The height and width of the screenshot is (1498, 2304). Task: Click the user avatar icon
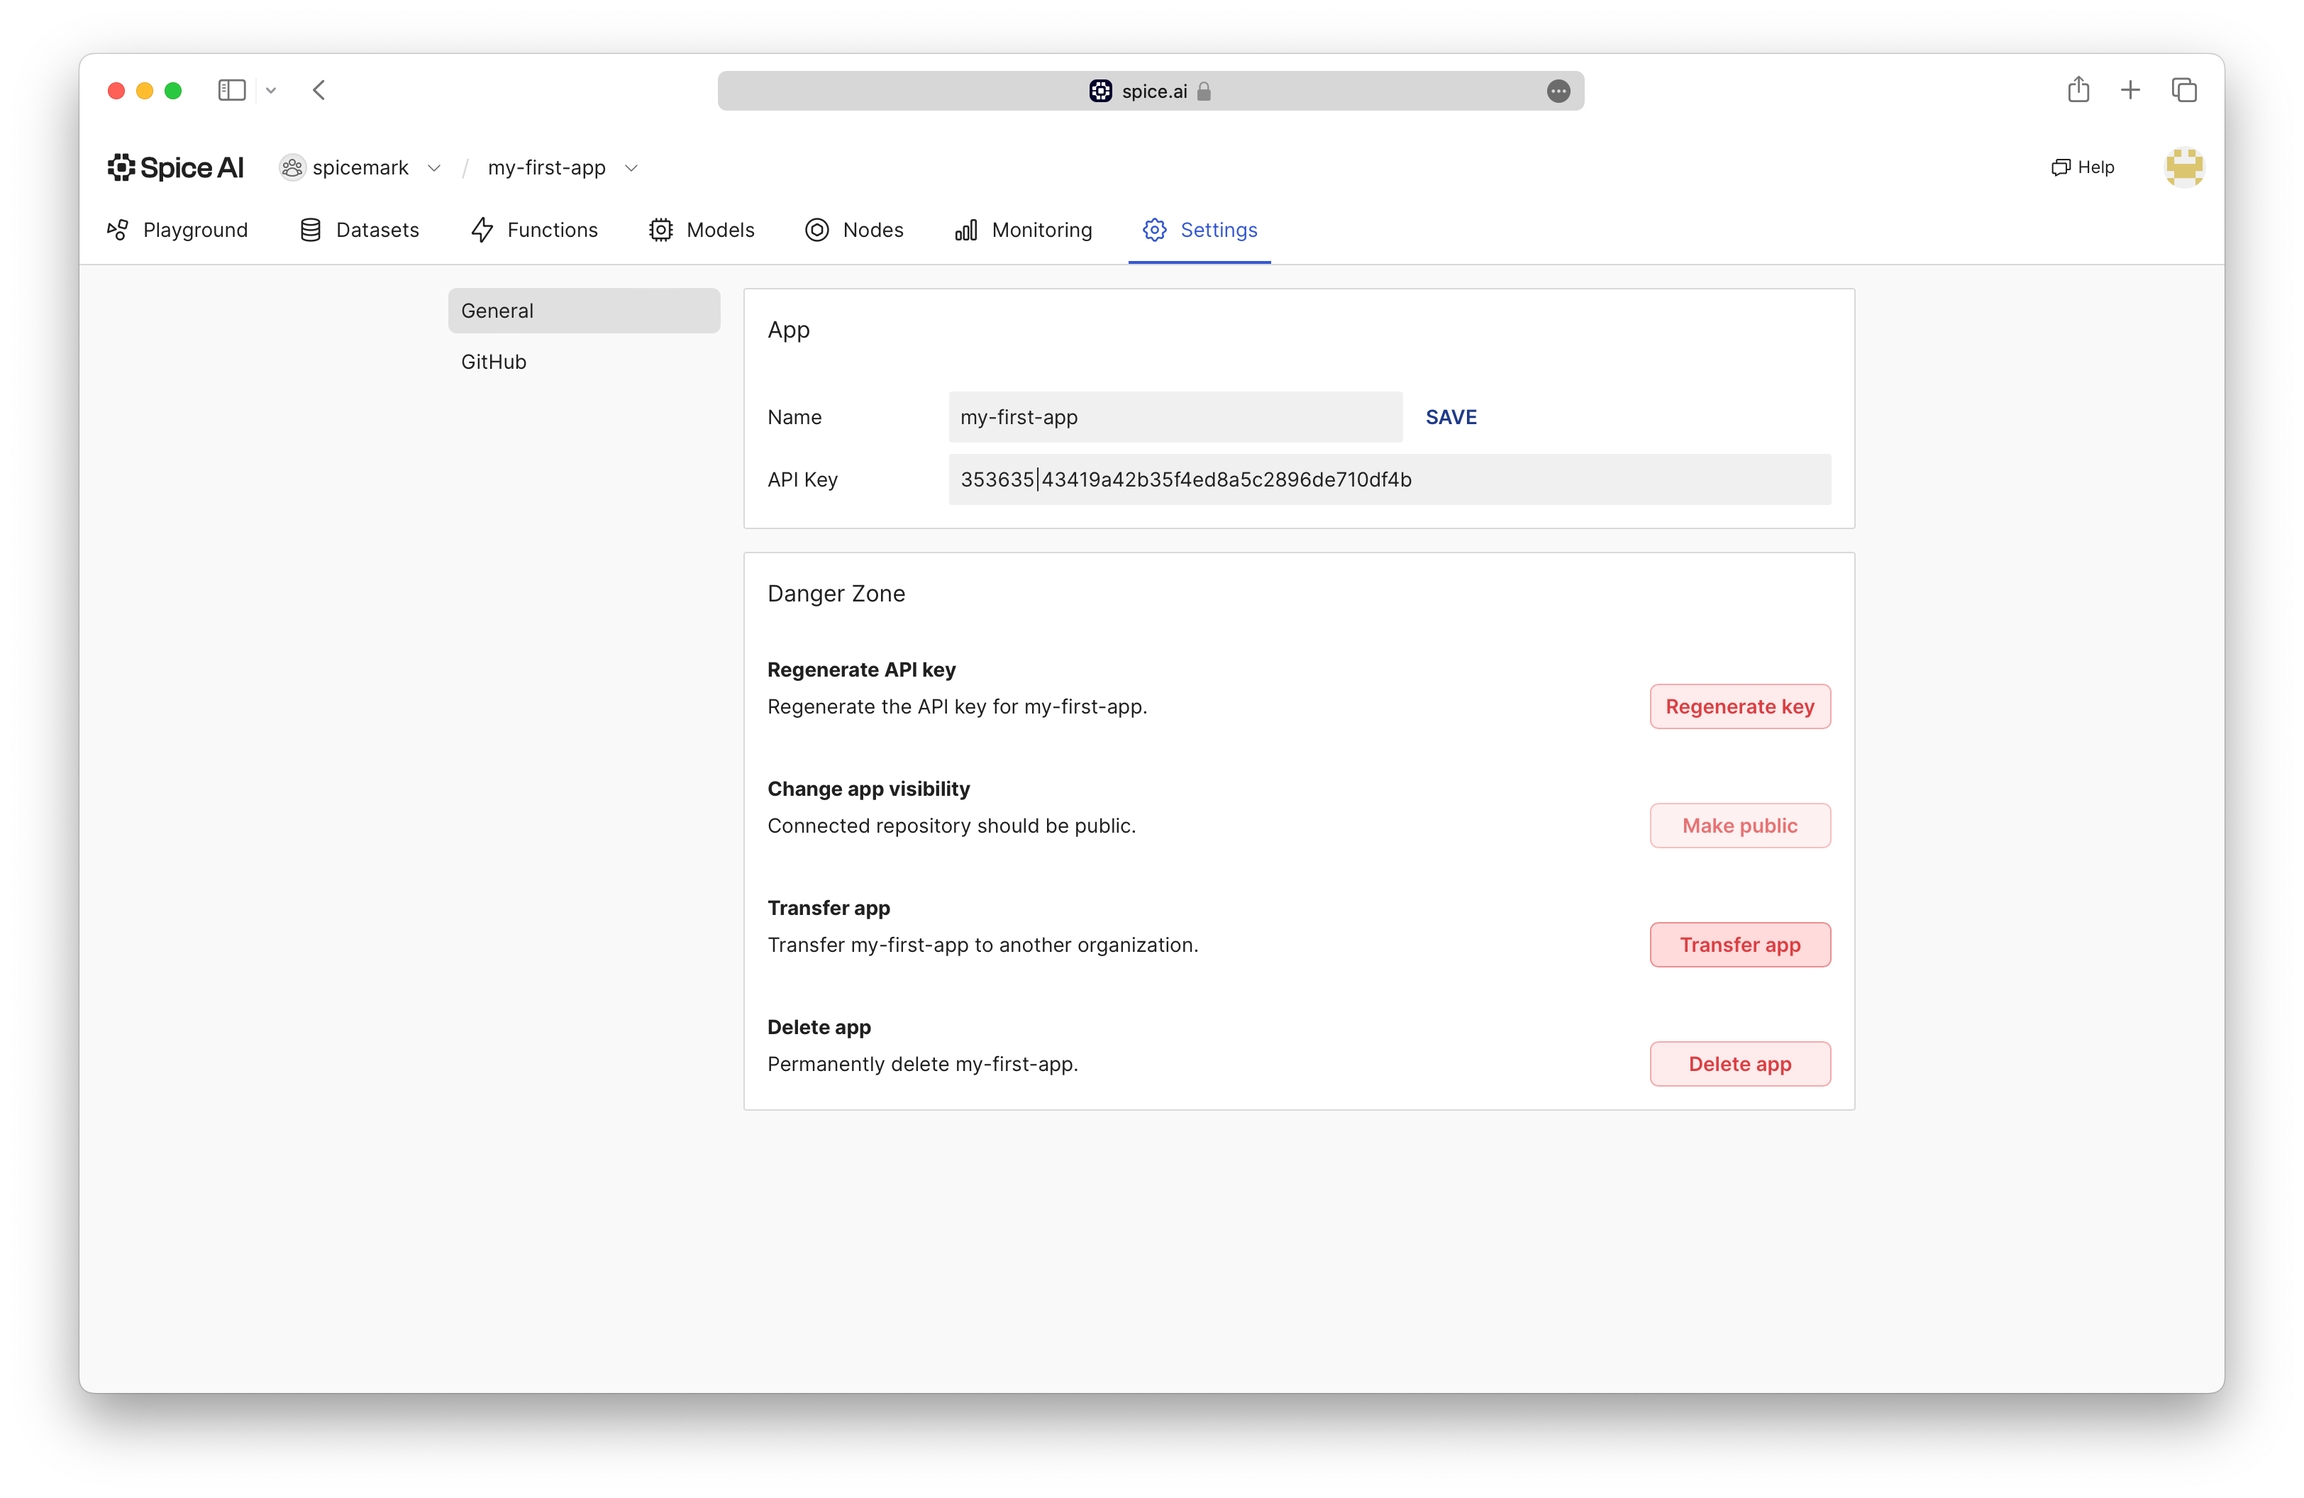click(2183, 167)
